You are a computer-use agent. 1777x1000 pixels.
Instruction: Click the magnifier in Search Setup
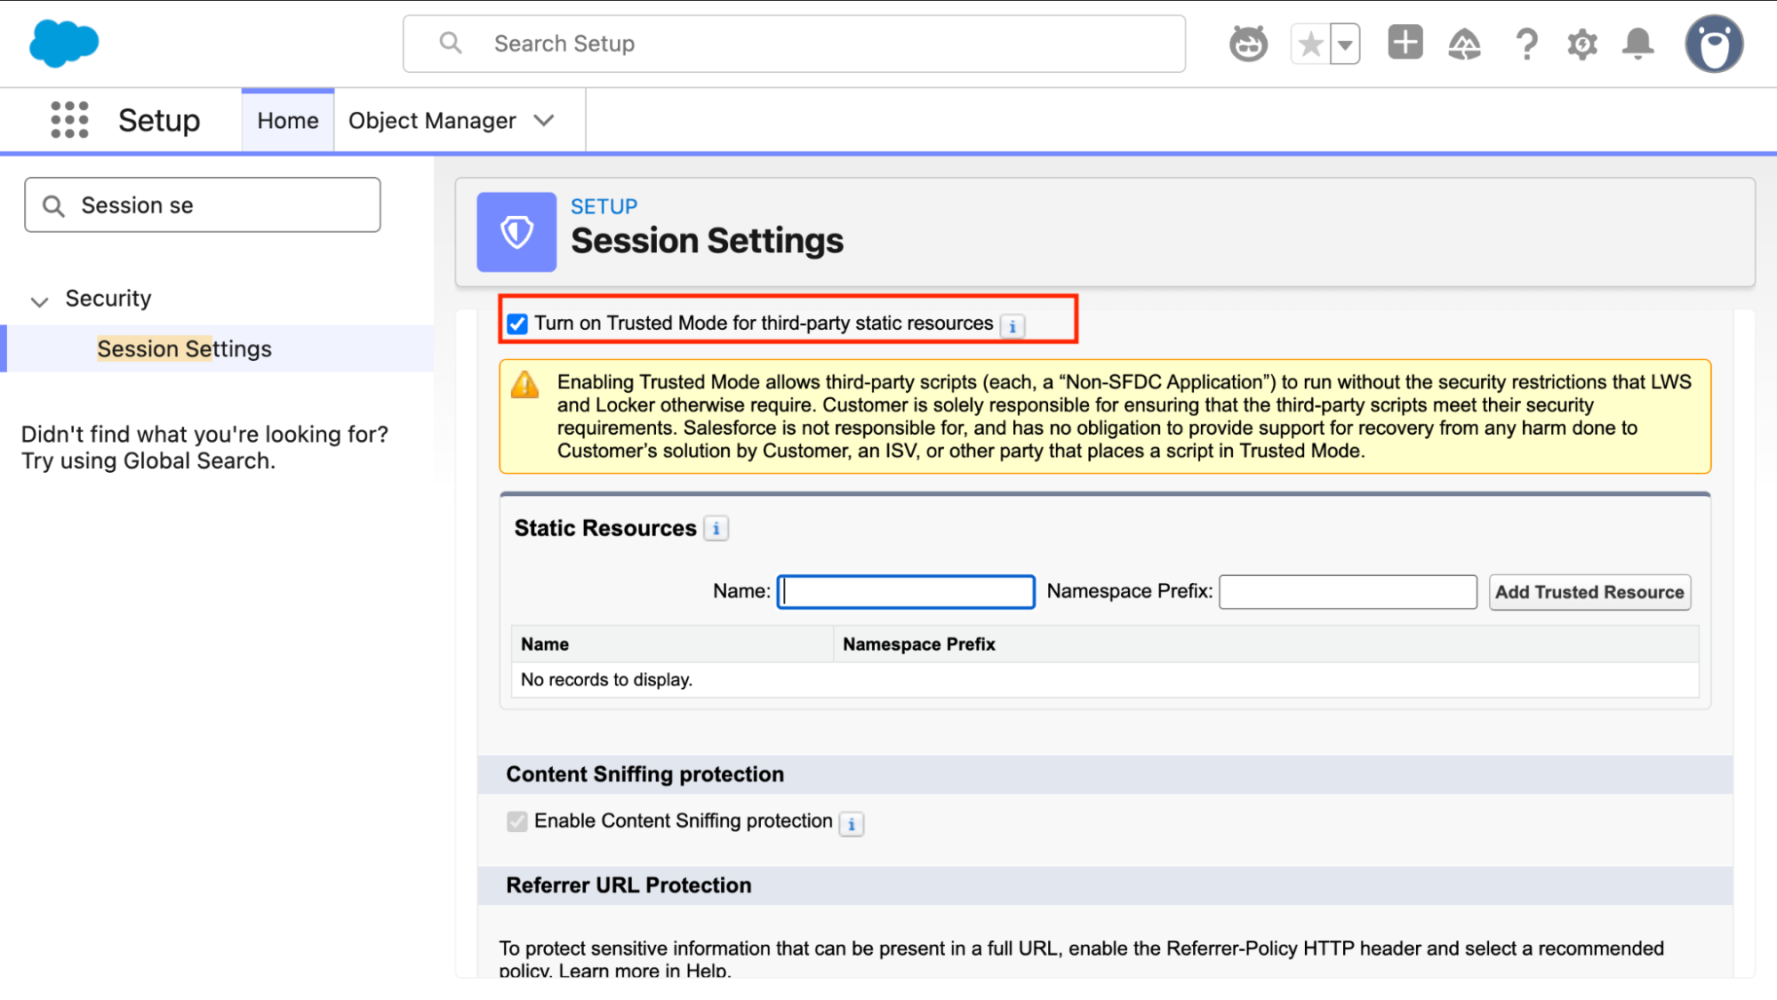pos(451,43)
